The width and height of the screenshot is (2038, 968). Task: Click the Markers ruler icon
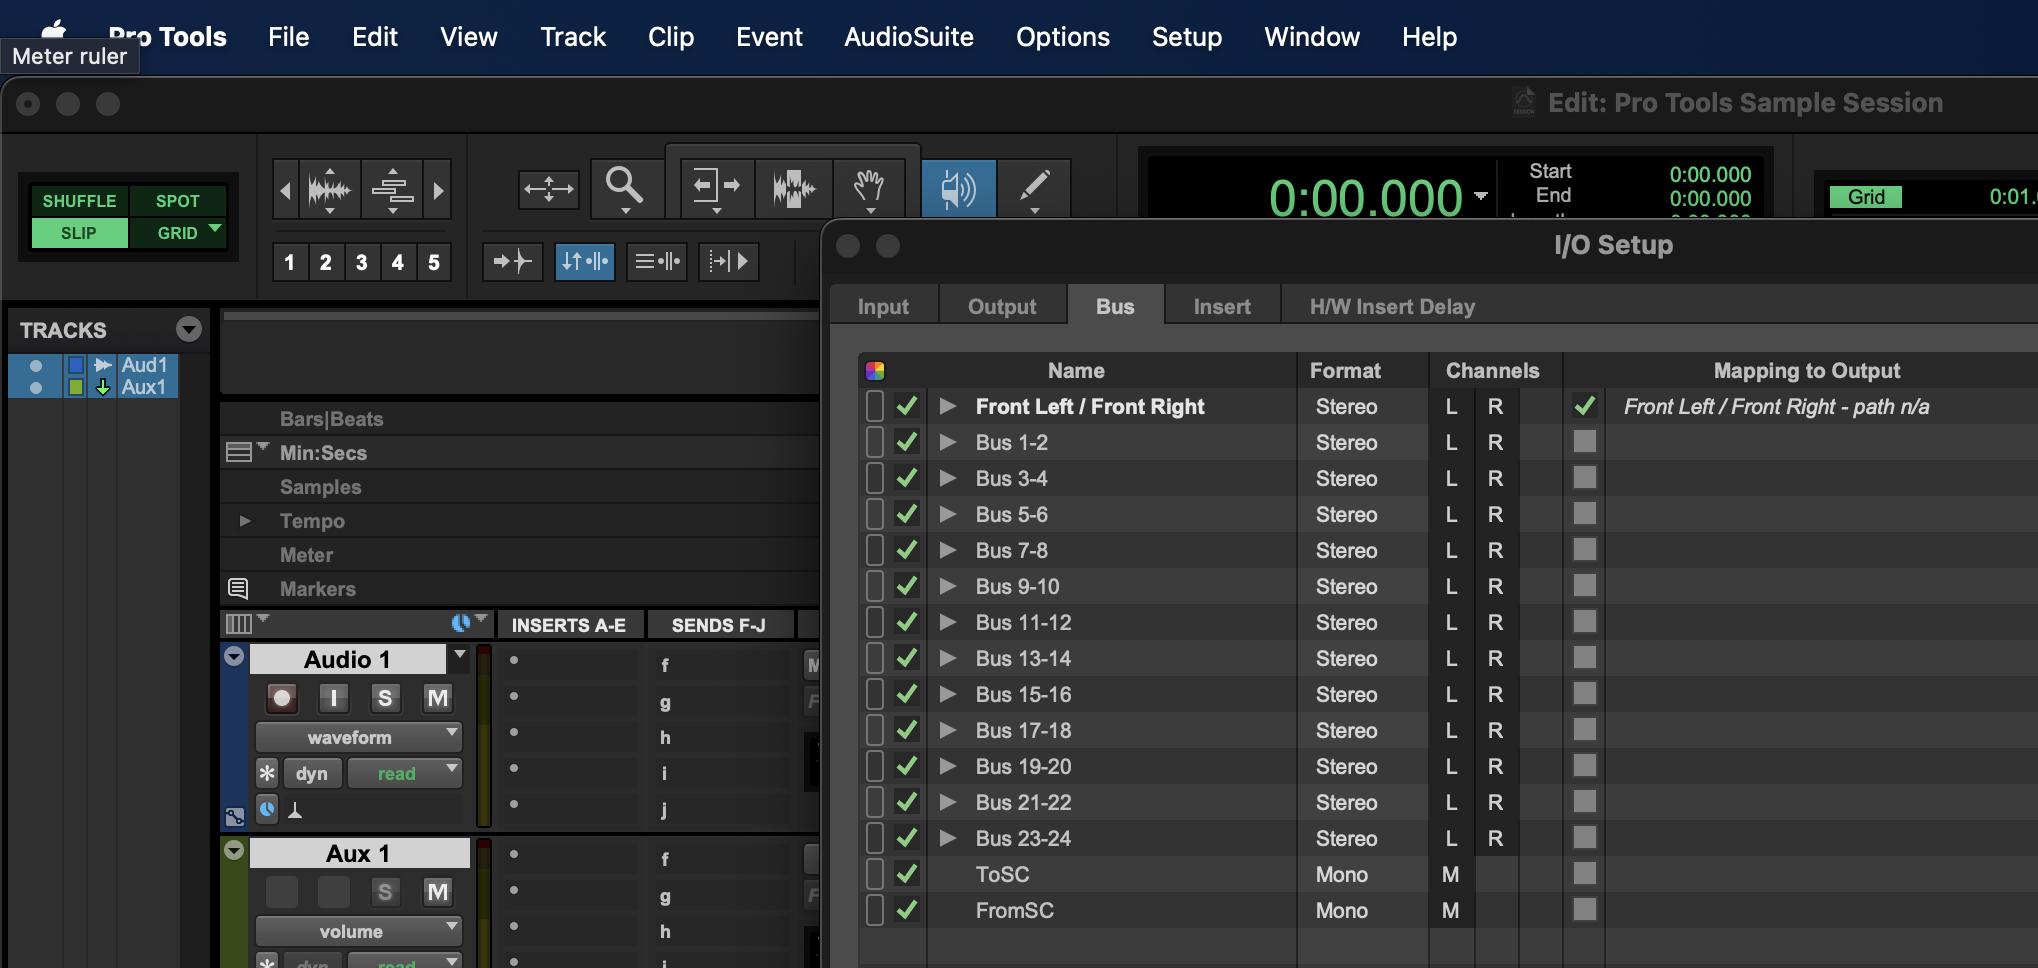[238, 589]
